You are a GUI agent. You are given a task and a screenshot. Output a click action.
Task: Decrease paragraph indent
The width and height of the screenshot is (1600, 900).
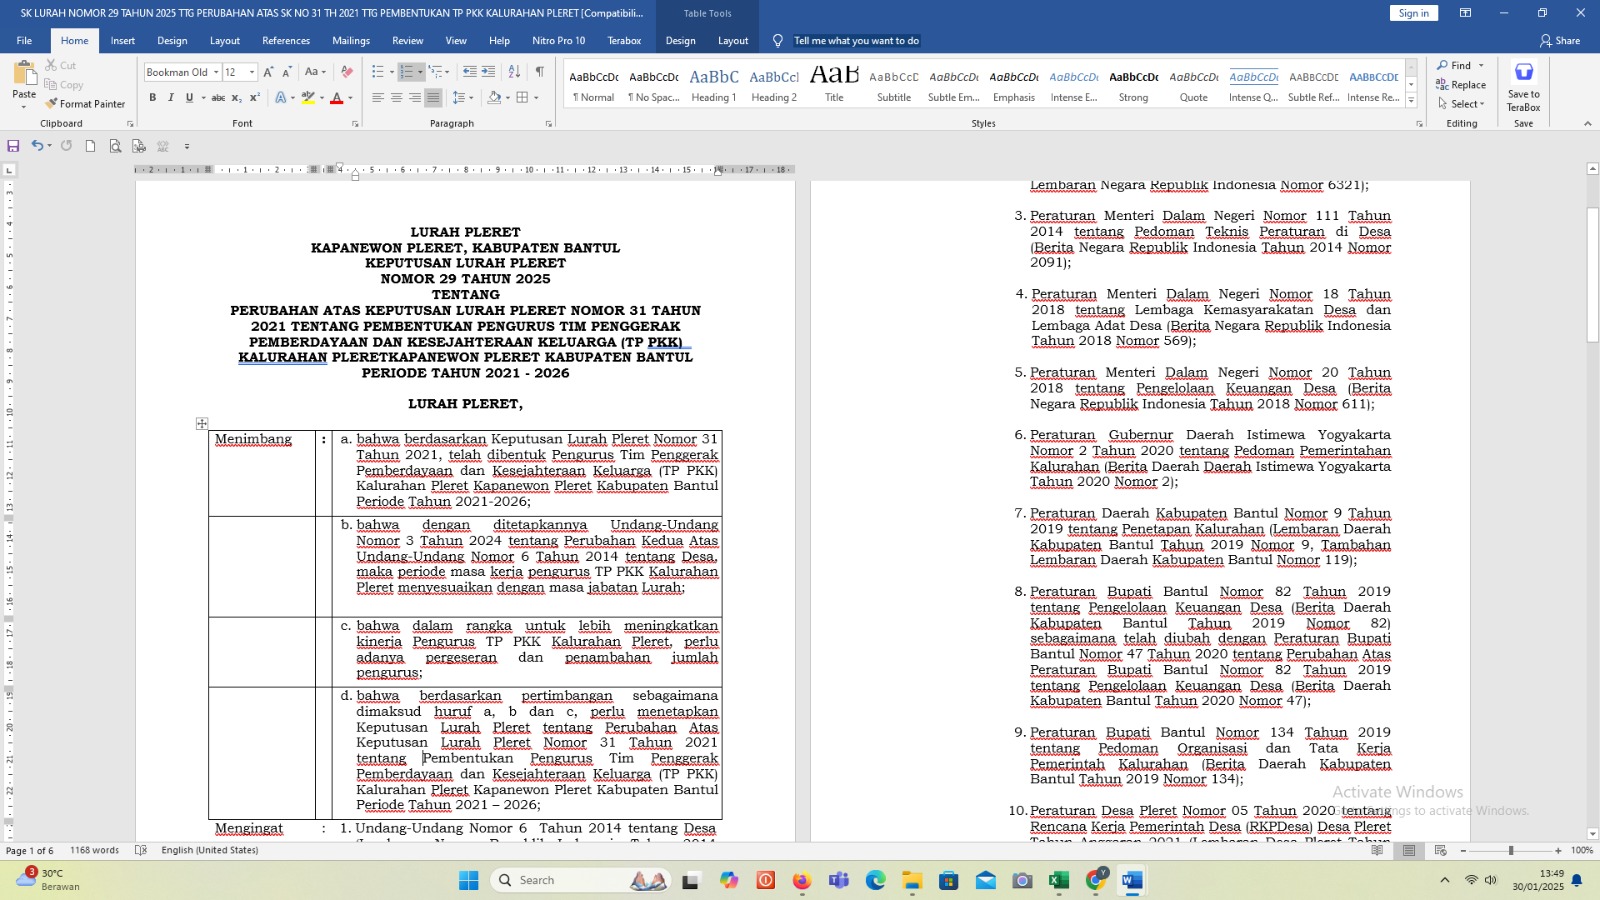pyautogui.click(x=469, y=72)
